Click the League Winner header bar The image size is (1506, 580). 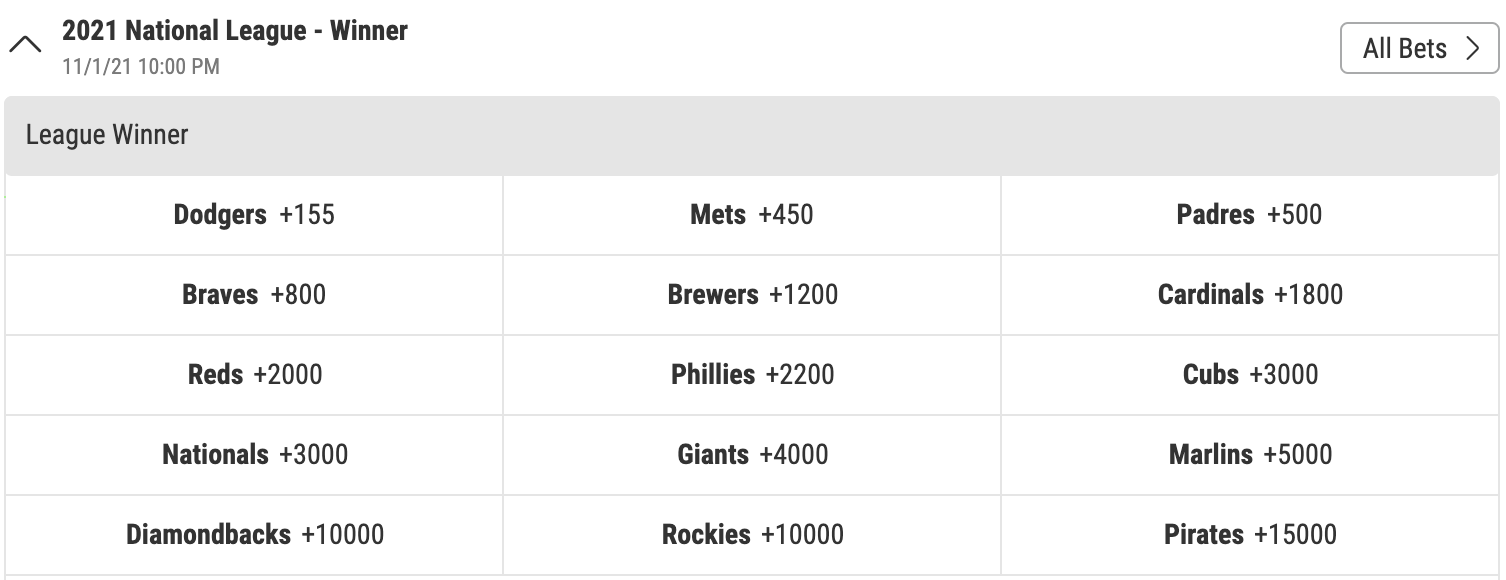tap(752, 136)
